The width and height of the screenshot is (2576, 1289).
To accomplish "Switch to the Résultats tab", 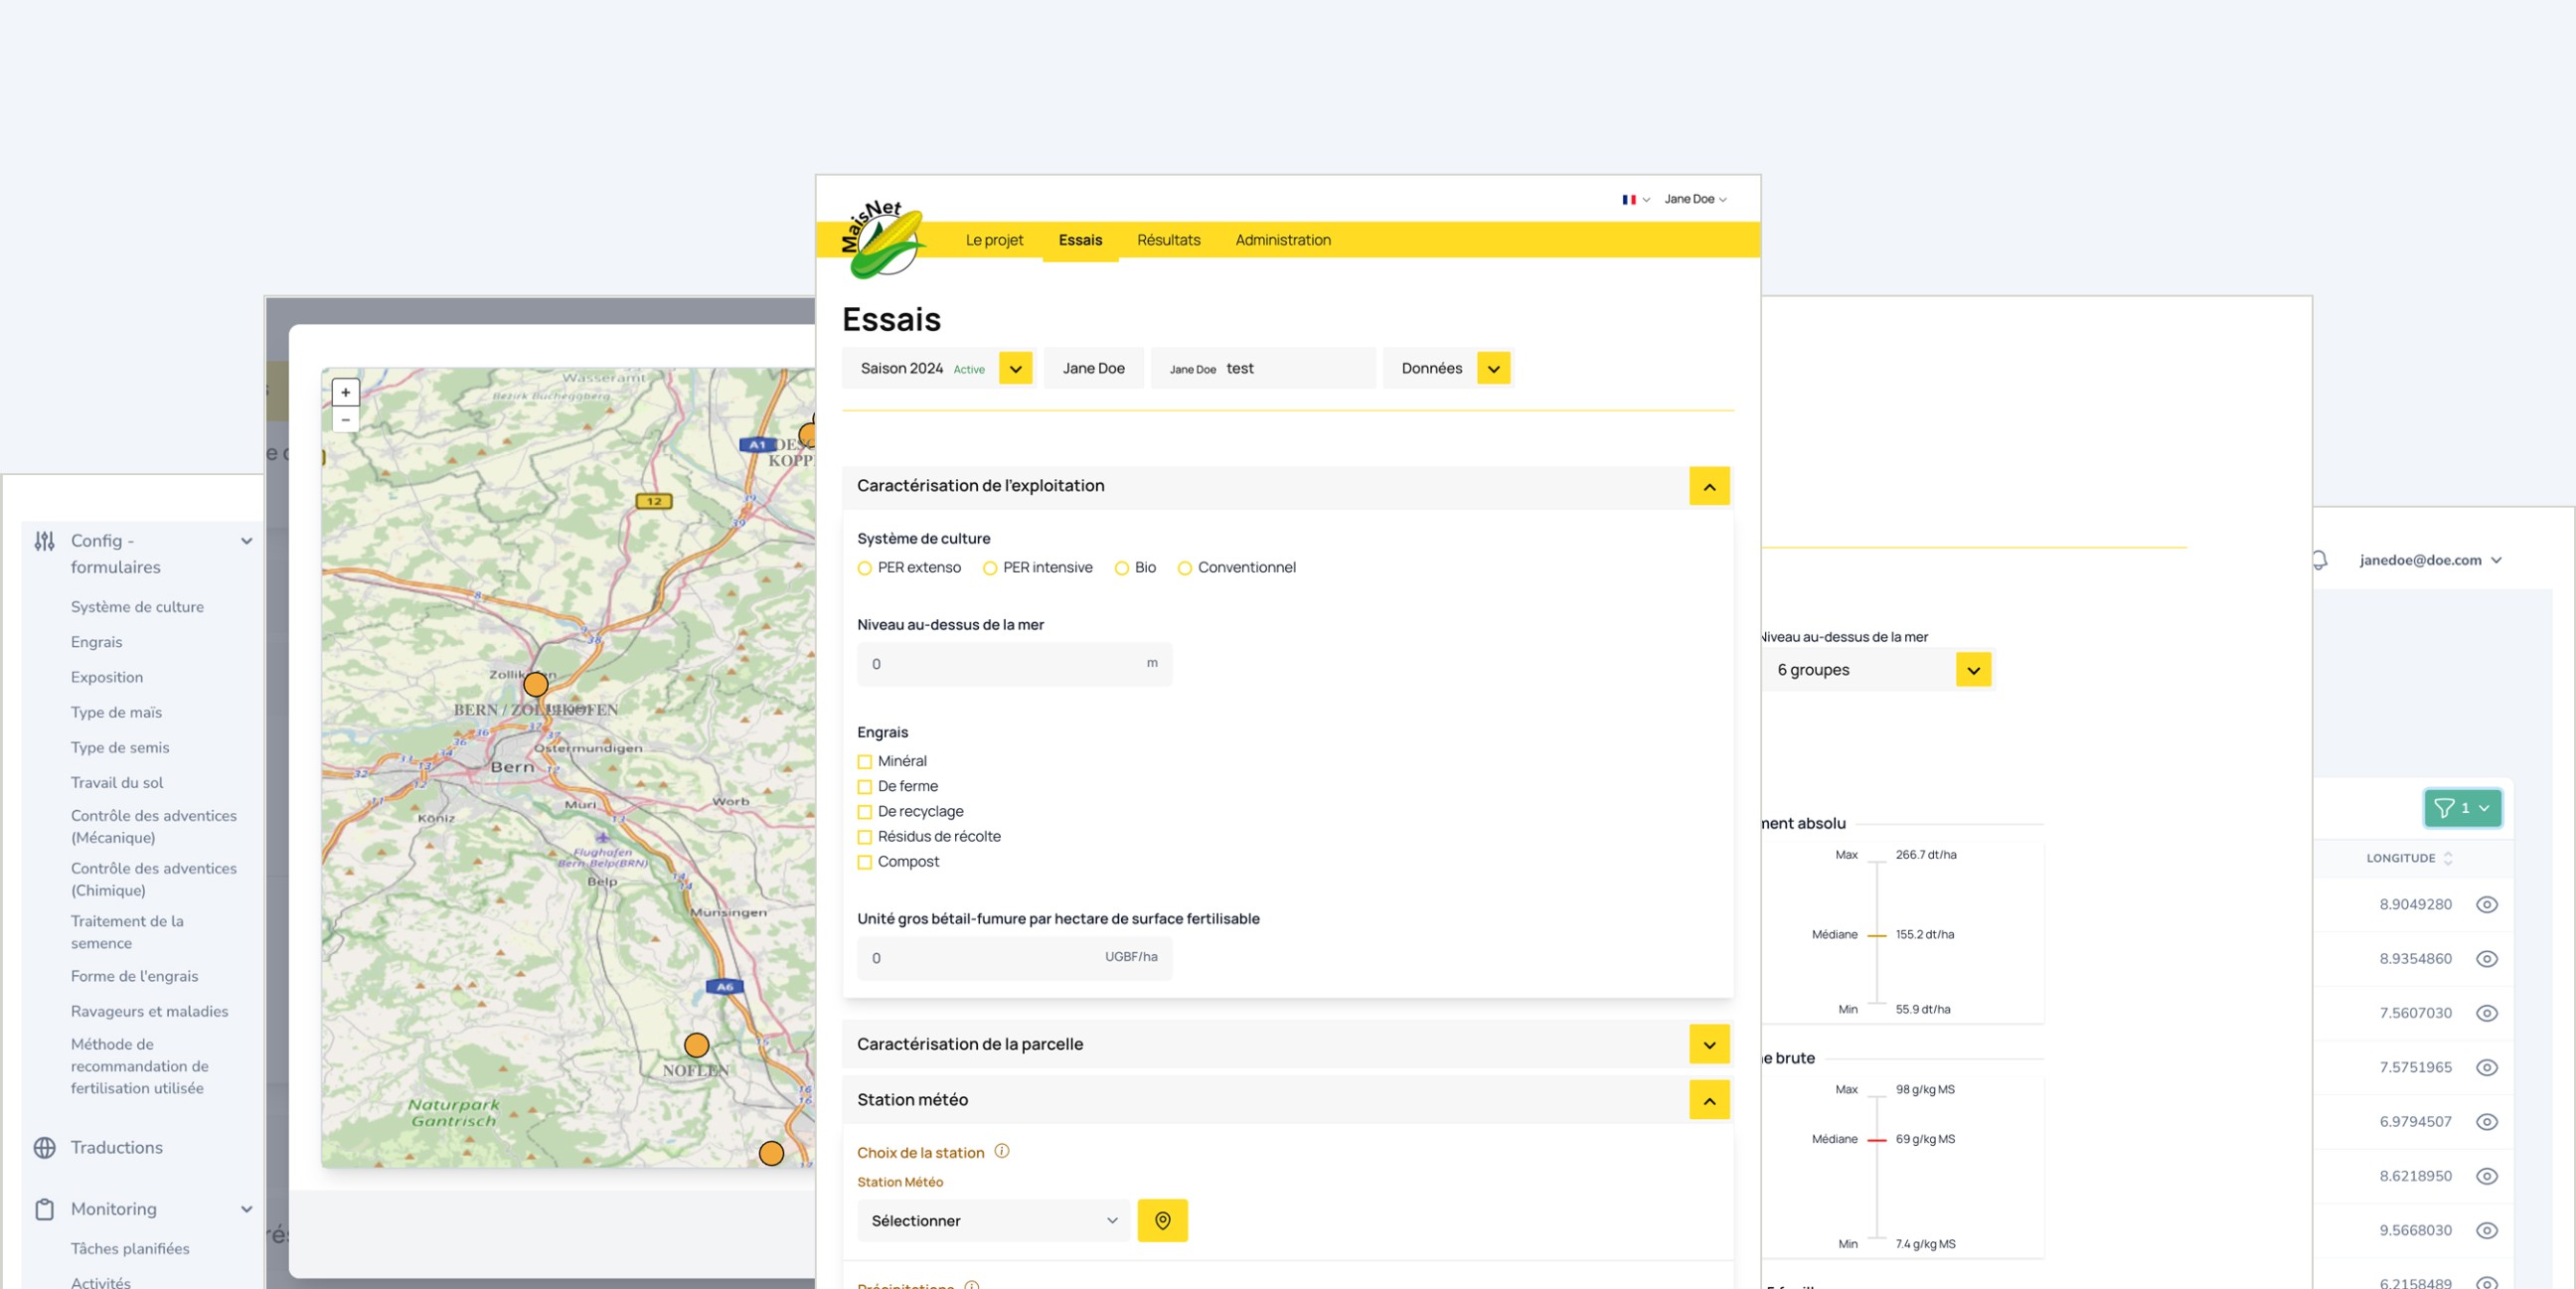I will tap(1168, 240).
